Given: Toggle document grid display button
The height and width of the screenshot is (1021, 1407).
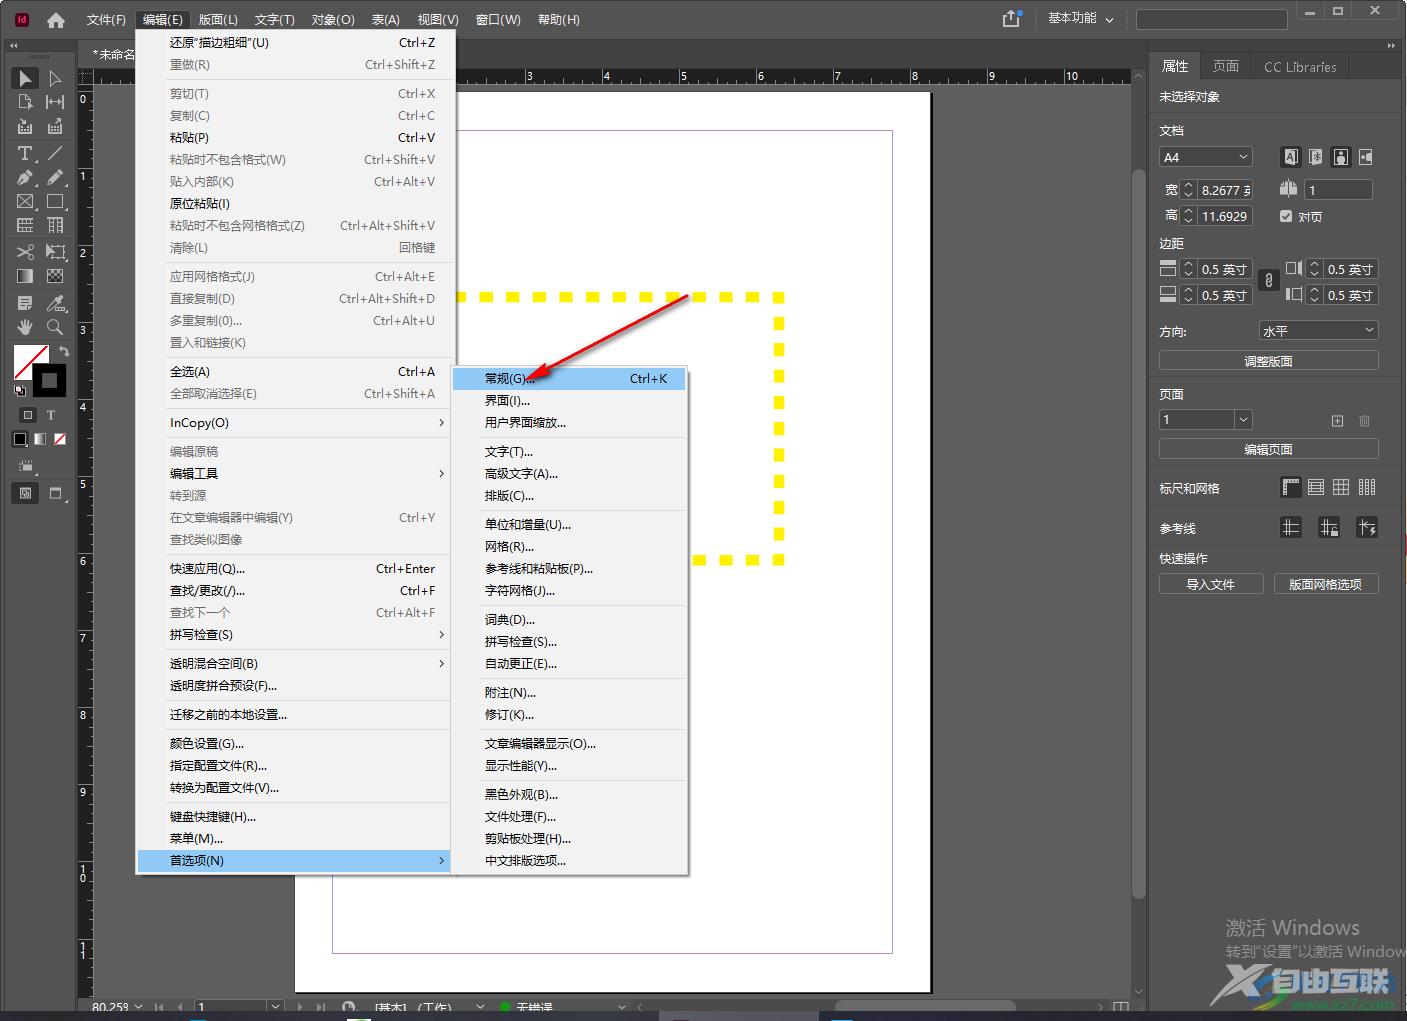Looking at the screenshot, I should click(1341, 487).
